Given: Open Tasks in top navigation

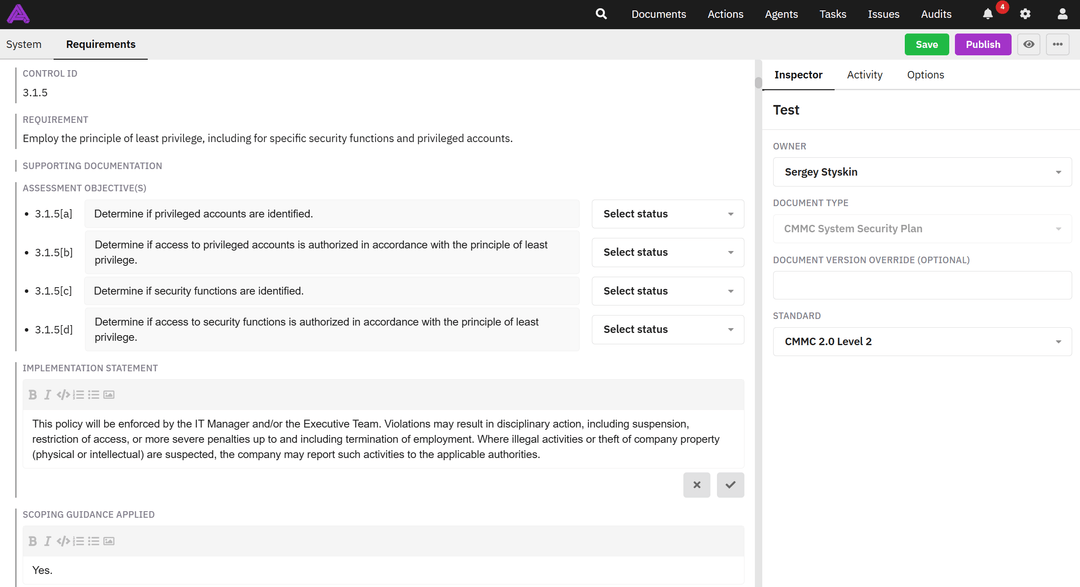Looking at the screenshot, I should [x=833, y=14].
